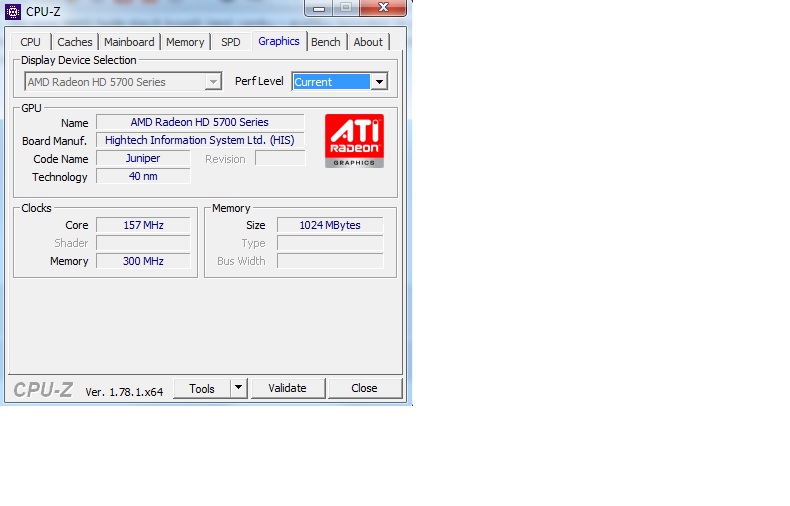Click the Close button at bottom
Image resolution: width=790 pixels, height=506 pixels.
point(365,389)
